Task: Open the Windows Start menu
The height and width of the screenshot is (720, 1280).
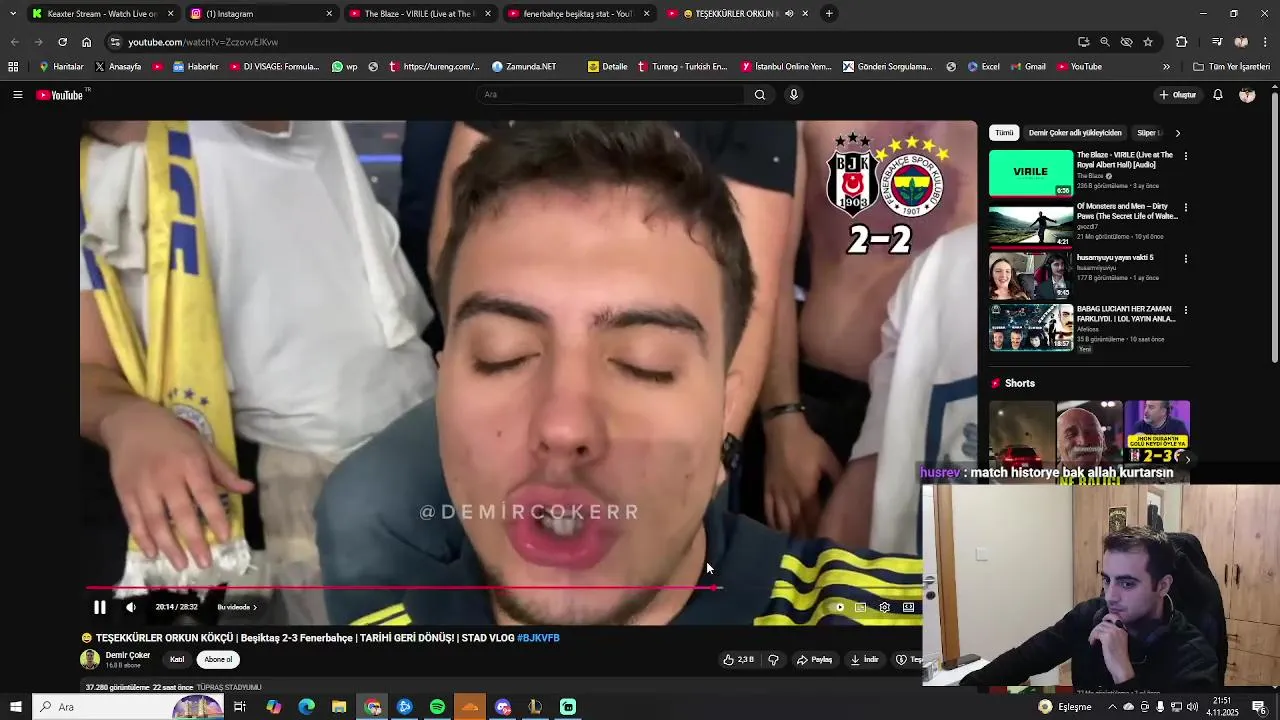Action: tap(15, 707)
